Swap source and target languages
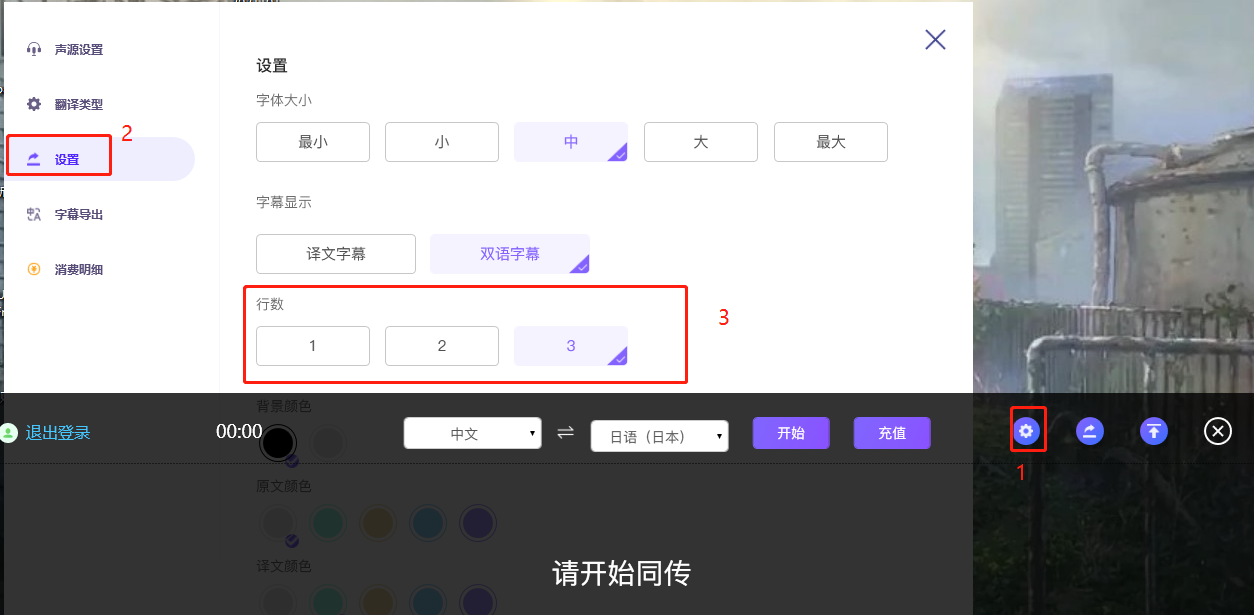The image size is (1254, 615). (x=566, y=432)
